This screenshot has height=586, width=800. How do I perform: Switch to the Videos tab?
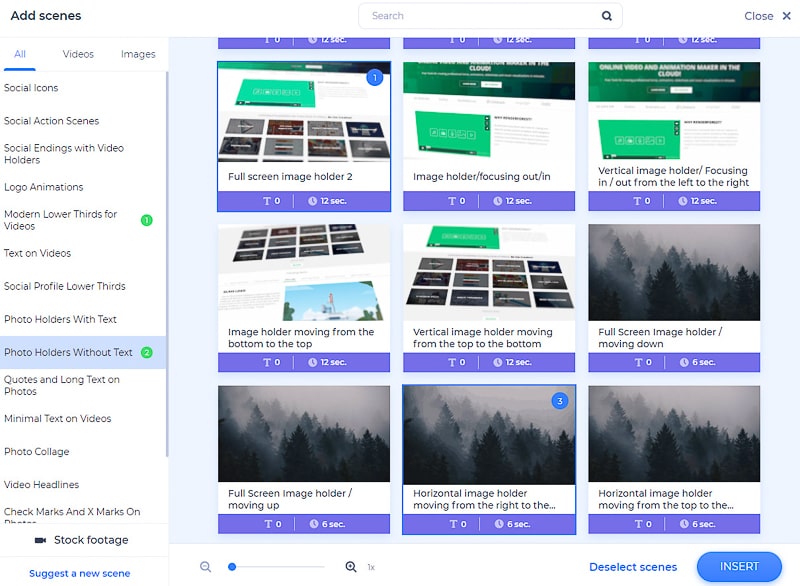click(x=78, y=54)
